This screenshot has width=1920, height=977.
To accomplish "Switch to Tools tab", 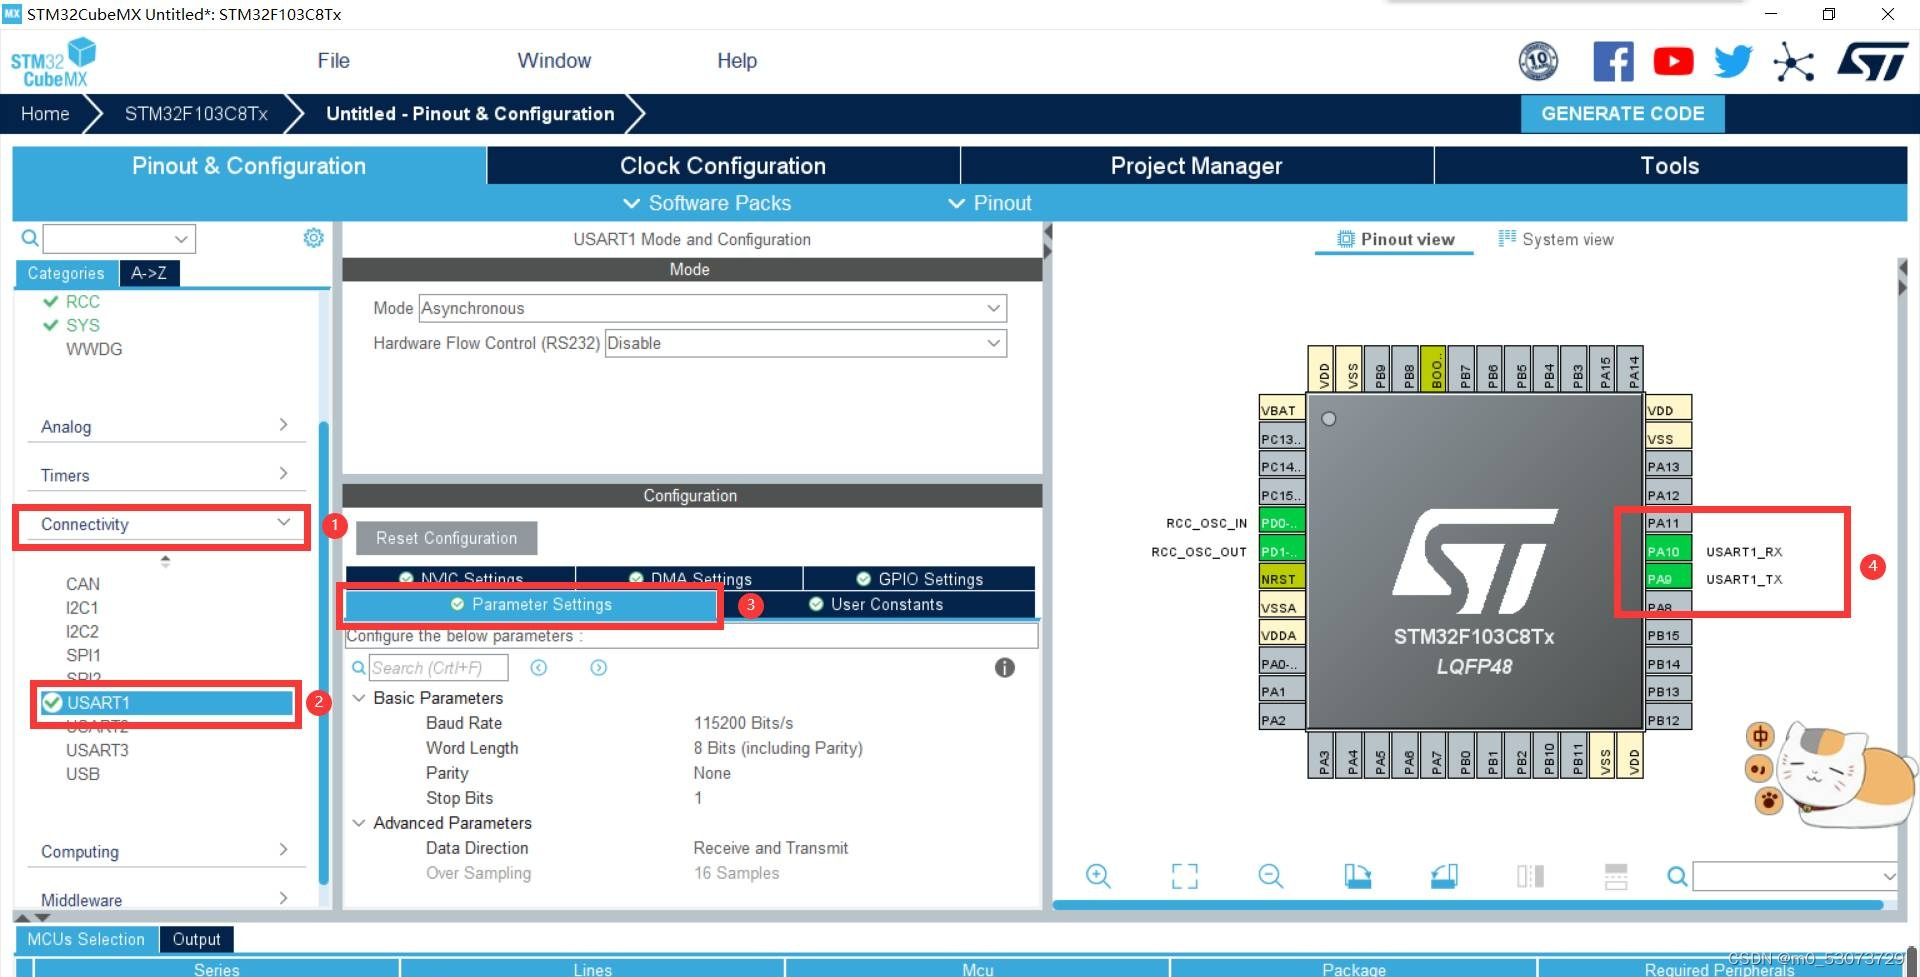I will coord(1671,166).
